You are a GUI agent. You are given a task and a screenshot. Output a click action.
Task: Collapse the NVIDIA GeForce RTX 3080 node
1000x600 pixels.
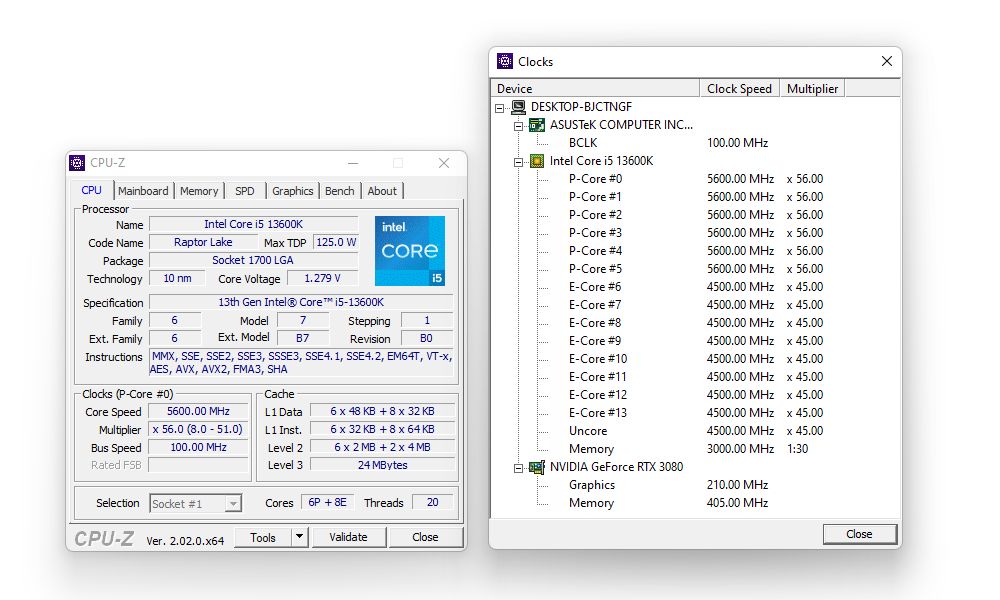click(518, 468)
